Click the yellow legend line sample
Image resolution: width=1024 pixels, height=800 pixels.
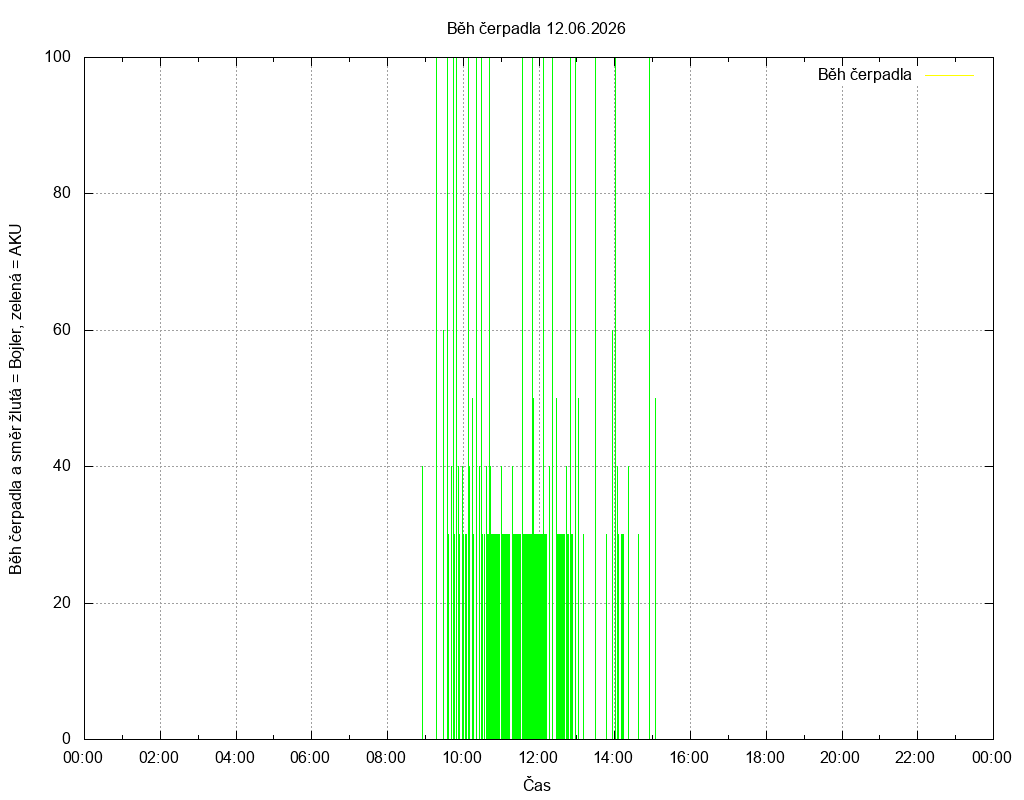(x=950, y=76)
